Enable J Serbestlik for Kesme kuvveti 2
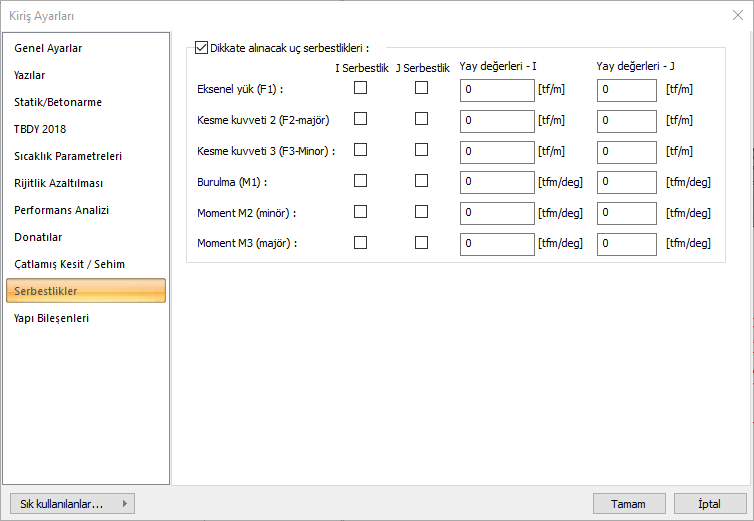754x521 pixels. point(422,119)
